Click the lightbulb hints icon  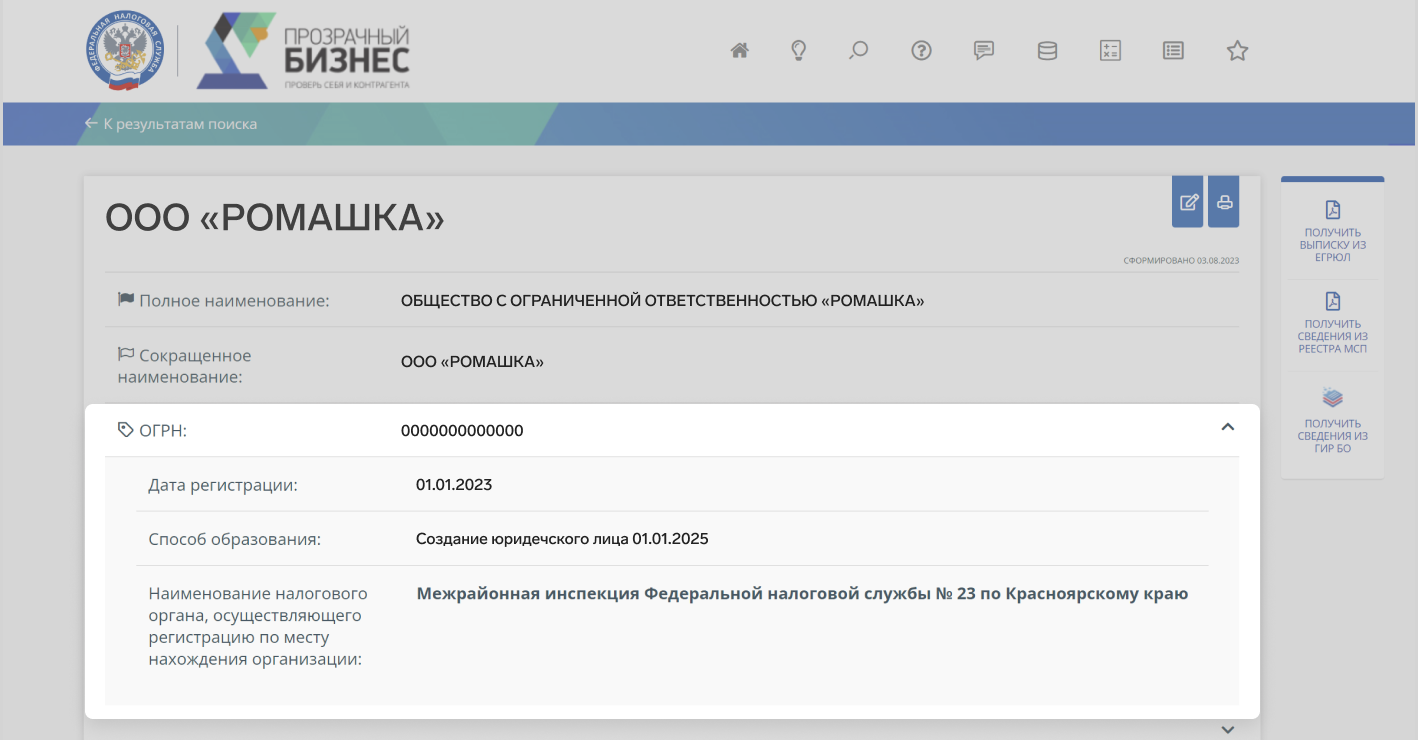[x=798, y=51]
